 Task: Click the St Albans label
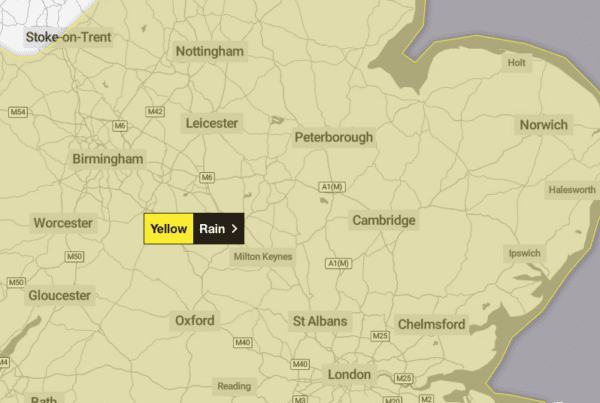click(x=320, y=321)
